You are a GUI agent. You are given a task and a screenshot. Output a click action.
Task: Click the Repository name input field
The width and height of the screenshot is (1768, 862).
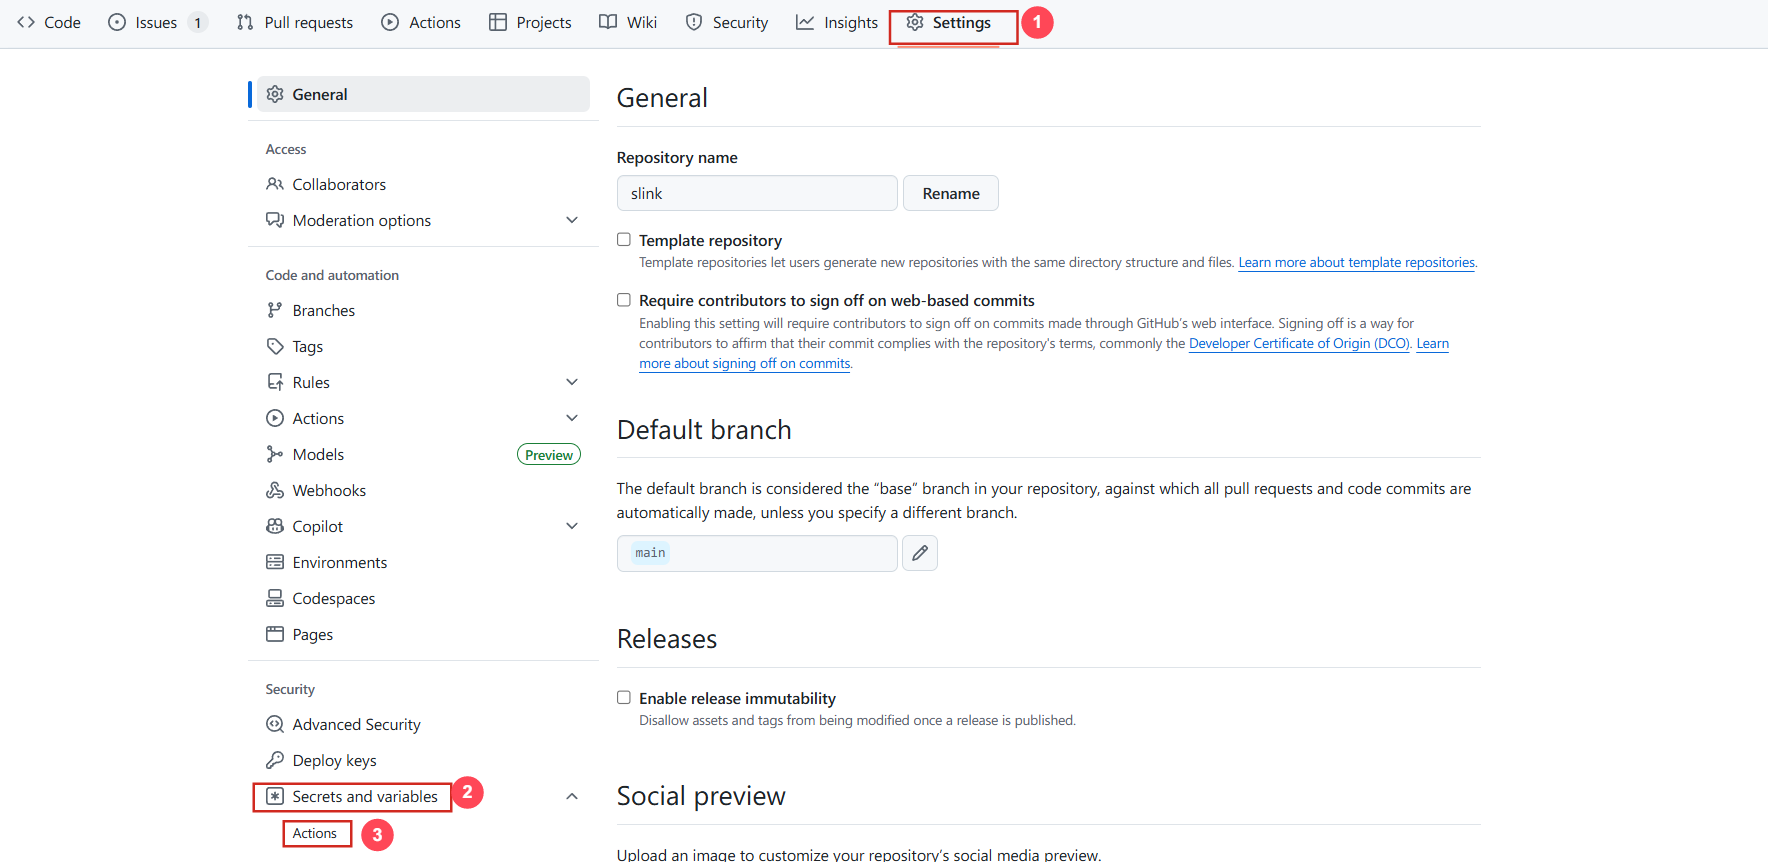tap(756, 193)
